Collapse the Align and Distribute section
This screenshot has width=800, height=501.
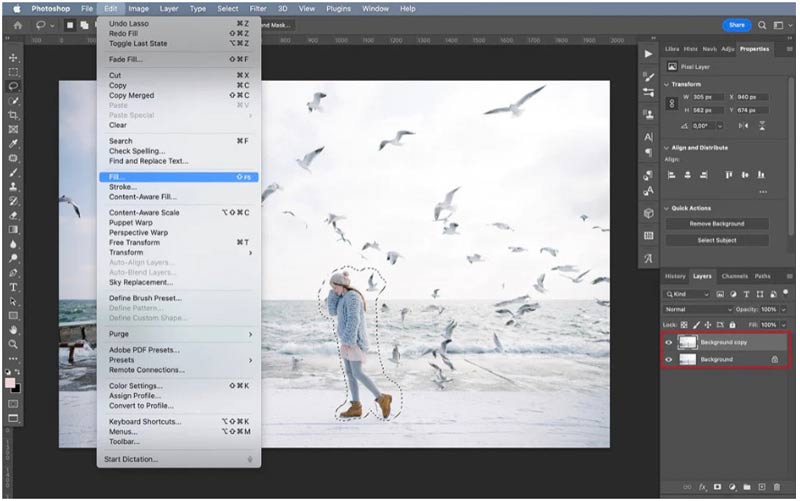[666, 148]
